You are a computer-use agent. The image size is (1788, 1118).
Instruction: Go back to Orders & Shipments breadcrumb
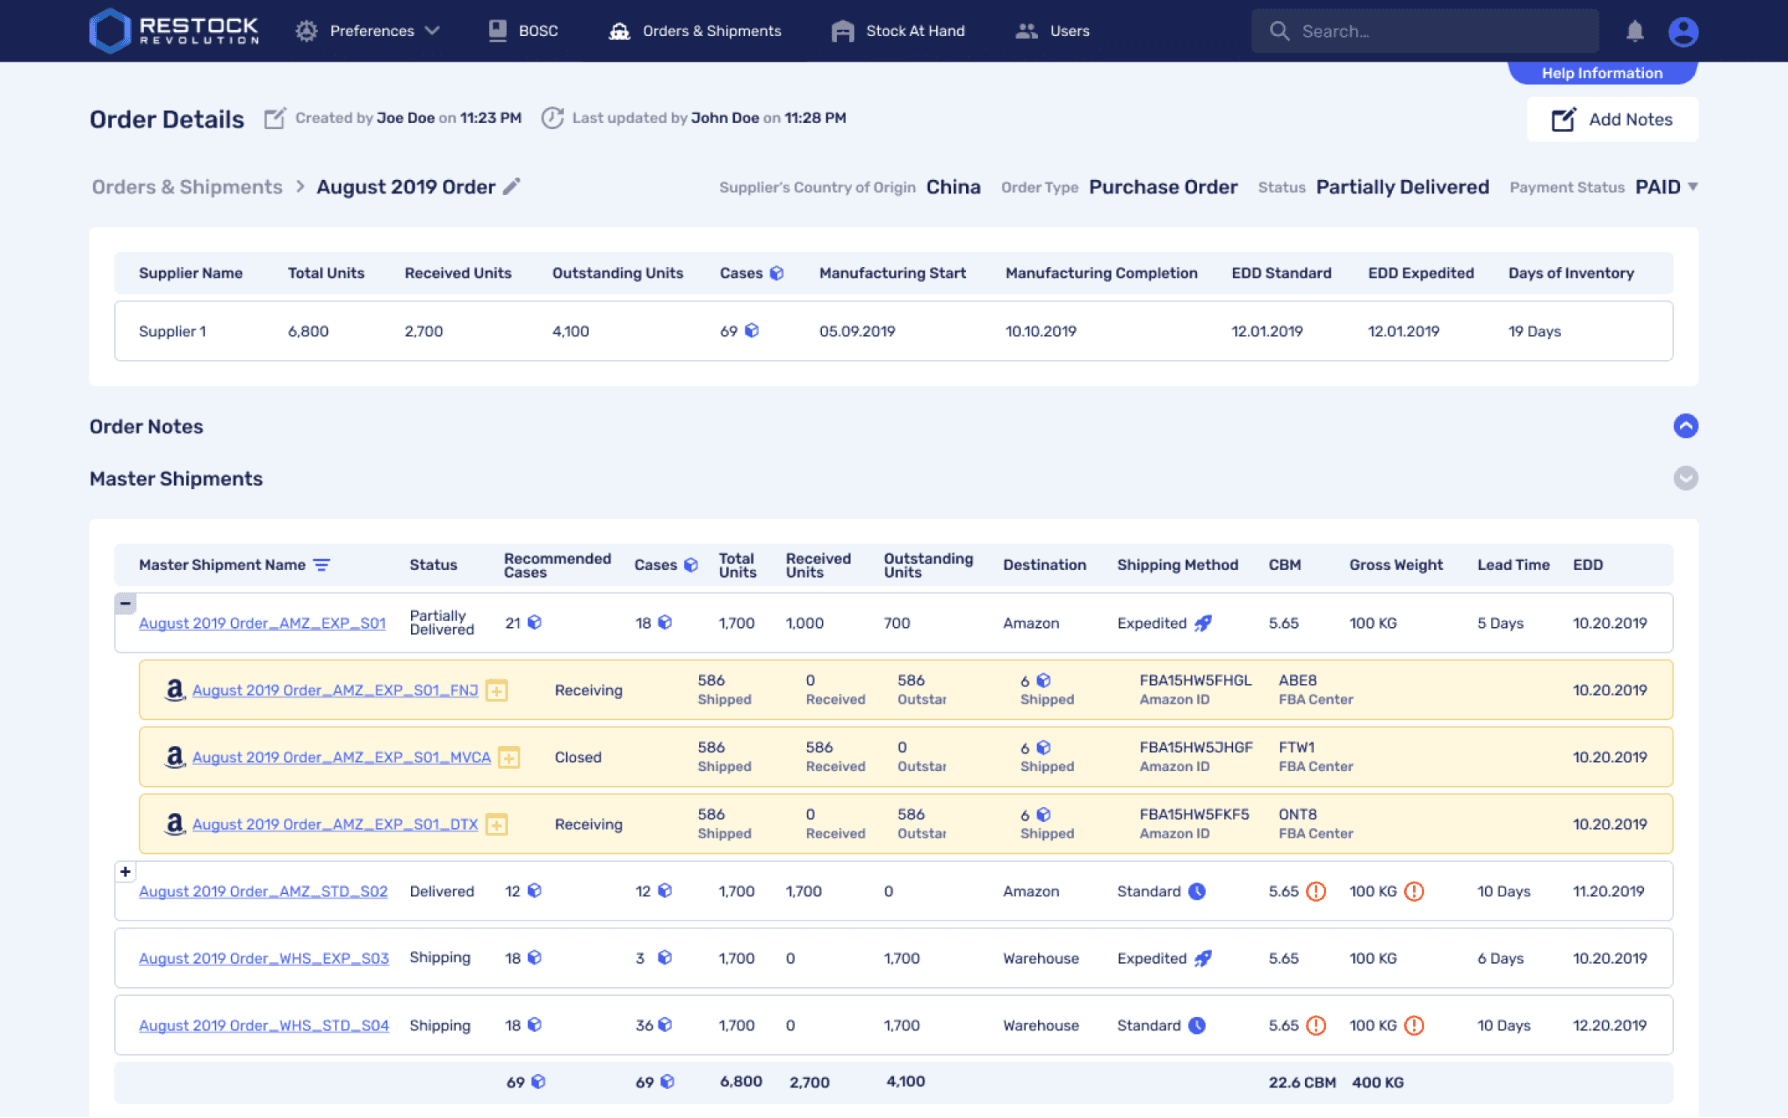pos(187,187)
